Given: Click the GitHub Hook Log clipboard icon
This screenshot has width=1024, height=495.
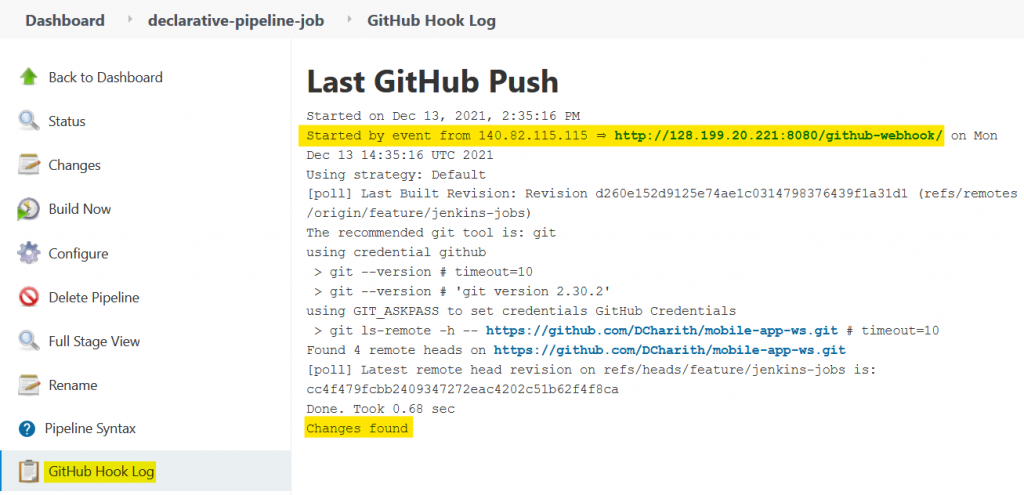Looking at the screenshot, I should (29, 471).
